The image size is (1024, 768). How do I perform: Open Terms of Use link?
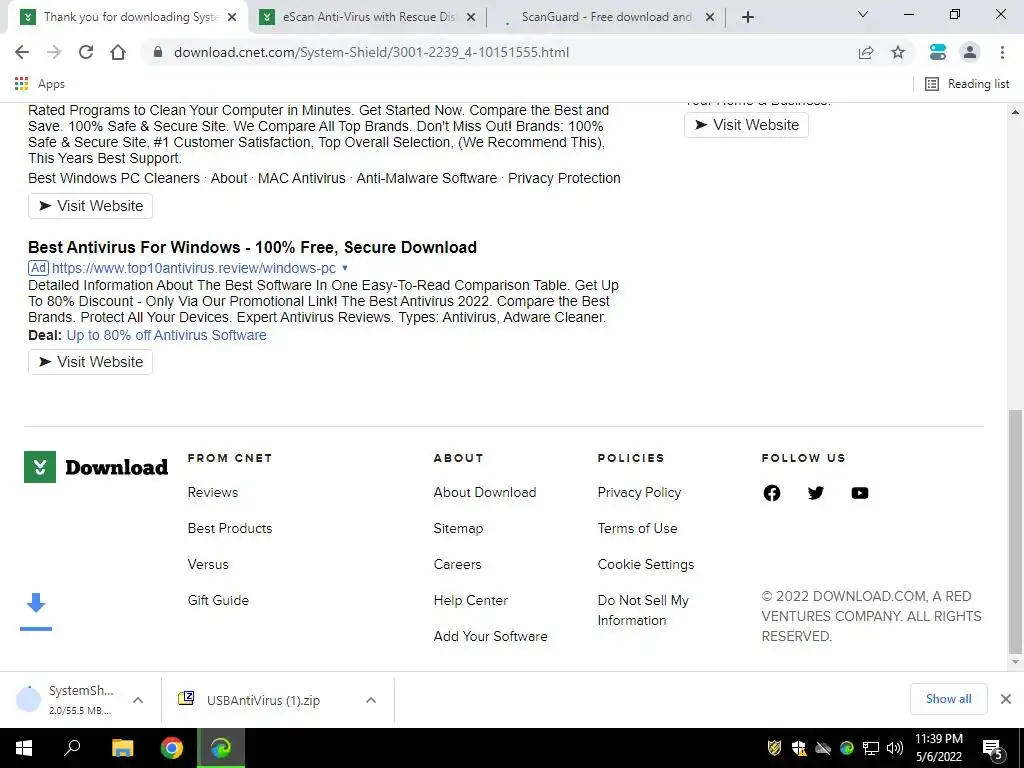637,528
